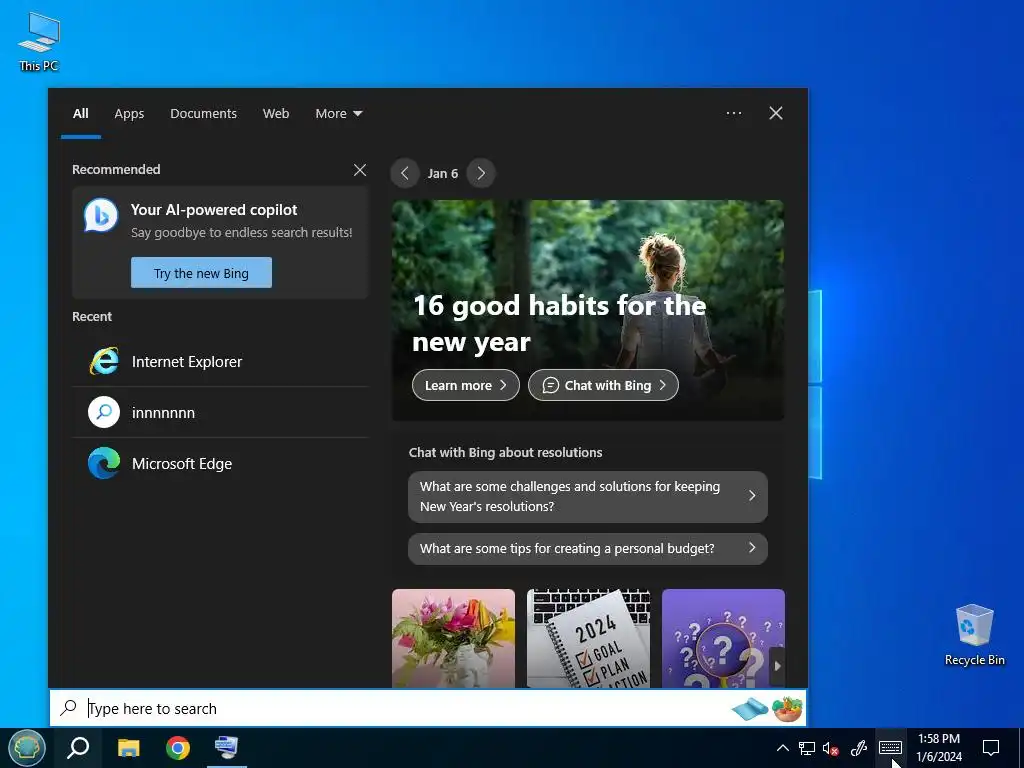Select the recent search innnnnnn
Screen dimensions: 1024x768
[221, 413]
